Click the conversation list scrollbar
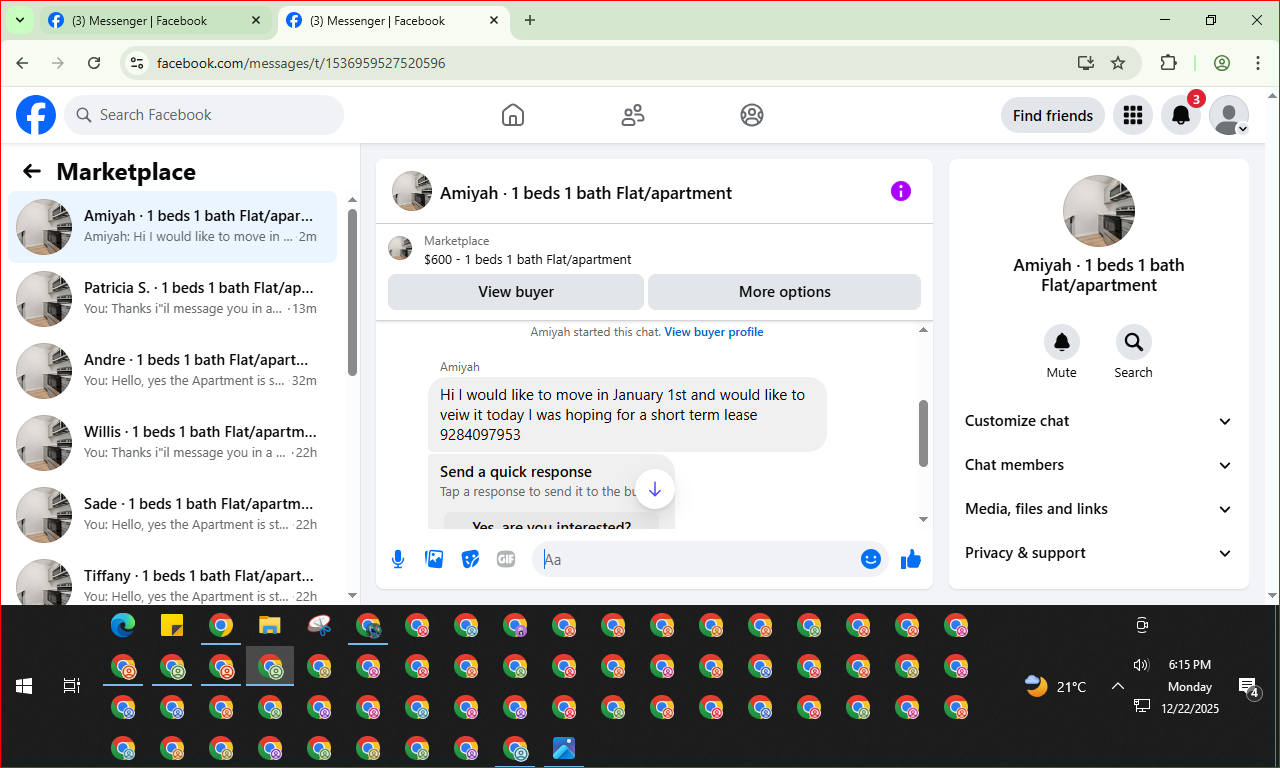 point(352,292)
